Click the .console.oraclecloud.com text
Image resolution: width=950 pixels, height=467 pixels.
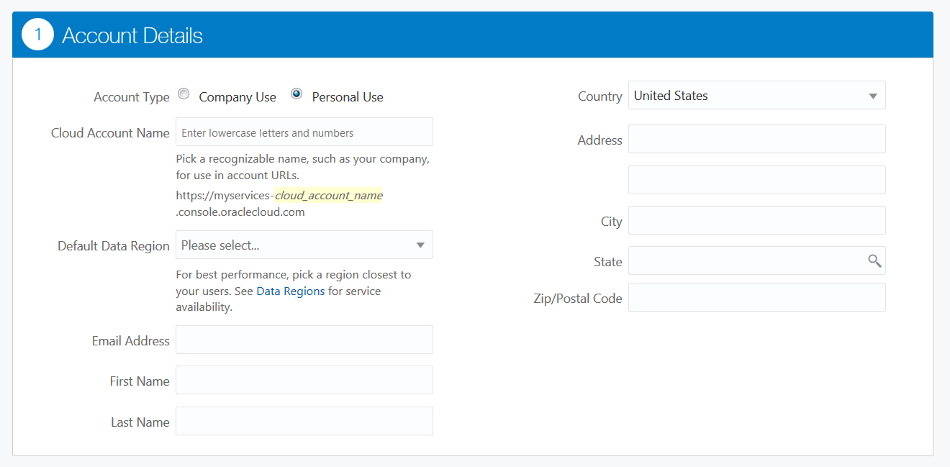tap(240, 213)
